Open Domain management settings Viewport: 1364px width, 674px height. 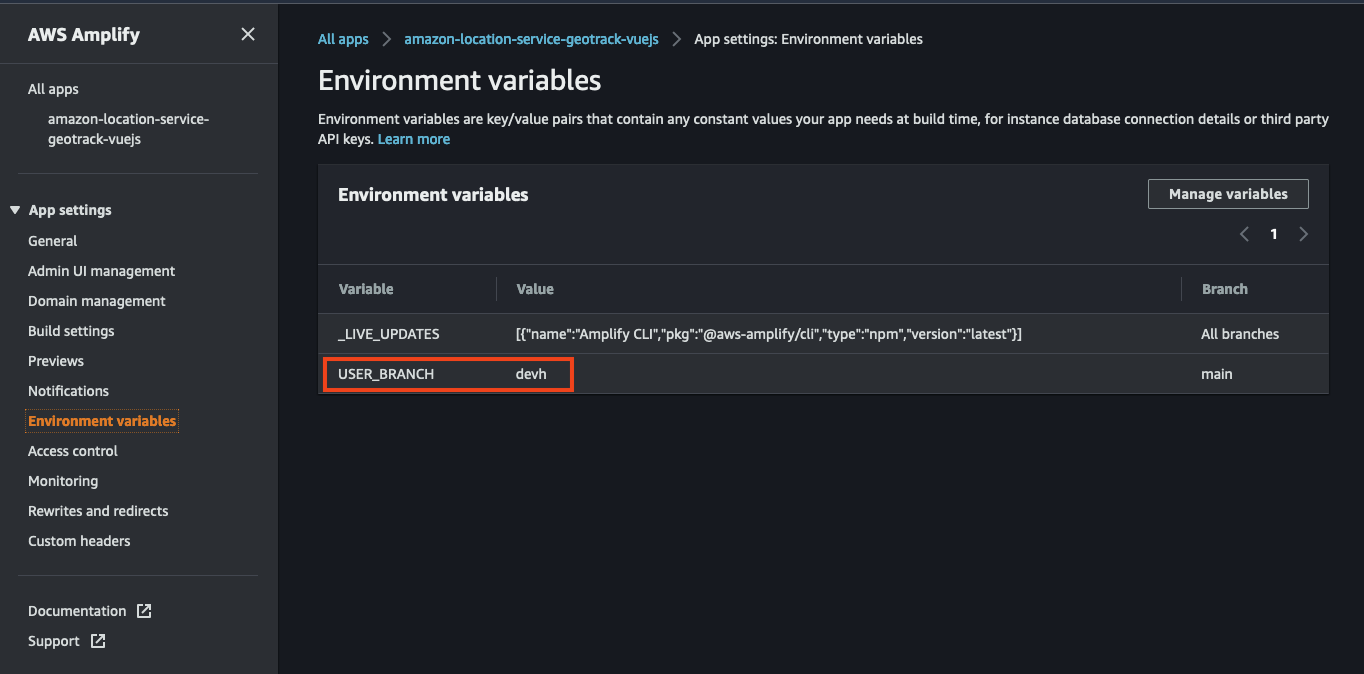(97, 301)
